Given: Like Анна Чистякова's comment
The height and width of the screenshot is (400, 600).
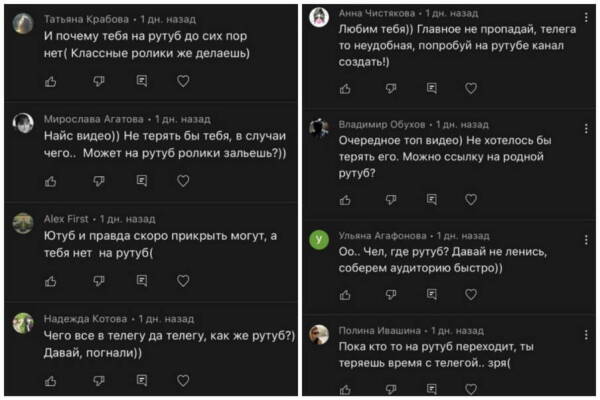Looking at the screenshot, I should (x=345, y=88).
